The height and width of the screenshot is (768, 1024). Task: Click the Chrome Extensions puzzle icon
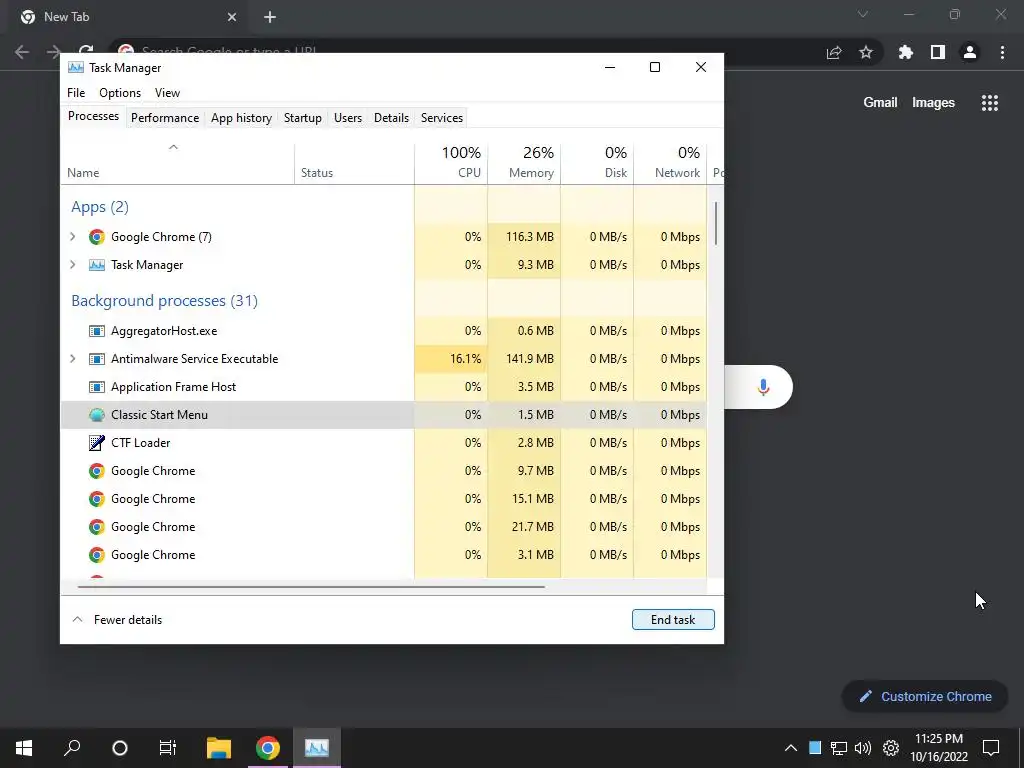[x=905, y=52]
